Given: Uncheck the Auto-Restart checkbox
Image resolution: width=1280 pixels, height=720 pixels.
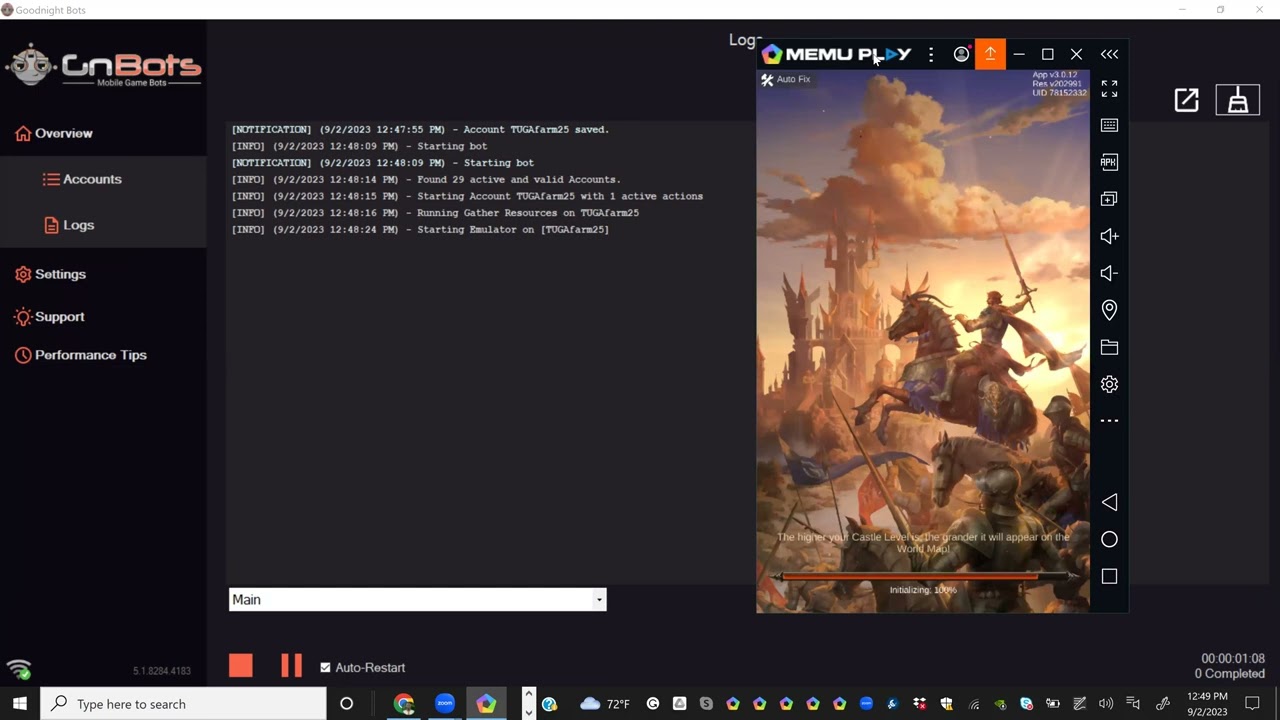Looking at the screenshot, I should coord(325,667).
